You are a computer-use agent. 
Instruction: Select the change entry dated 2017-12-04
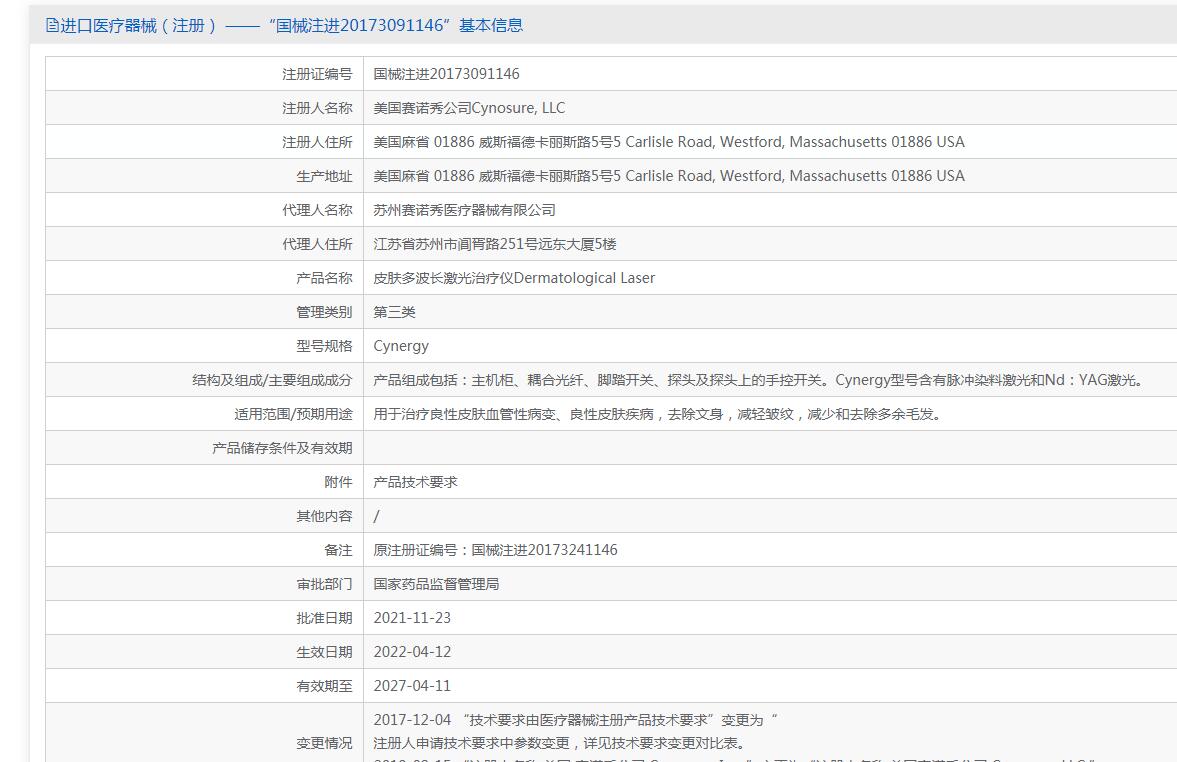pos(576,720)
